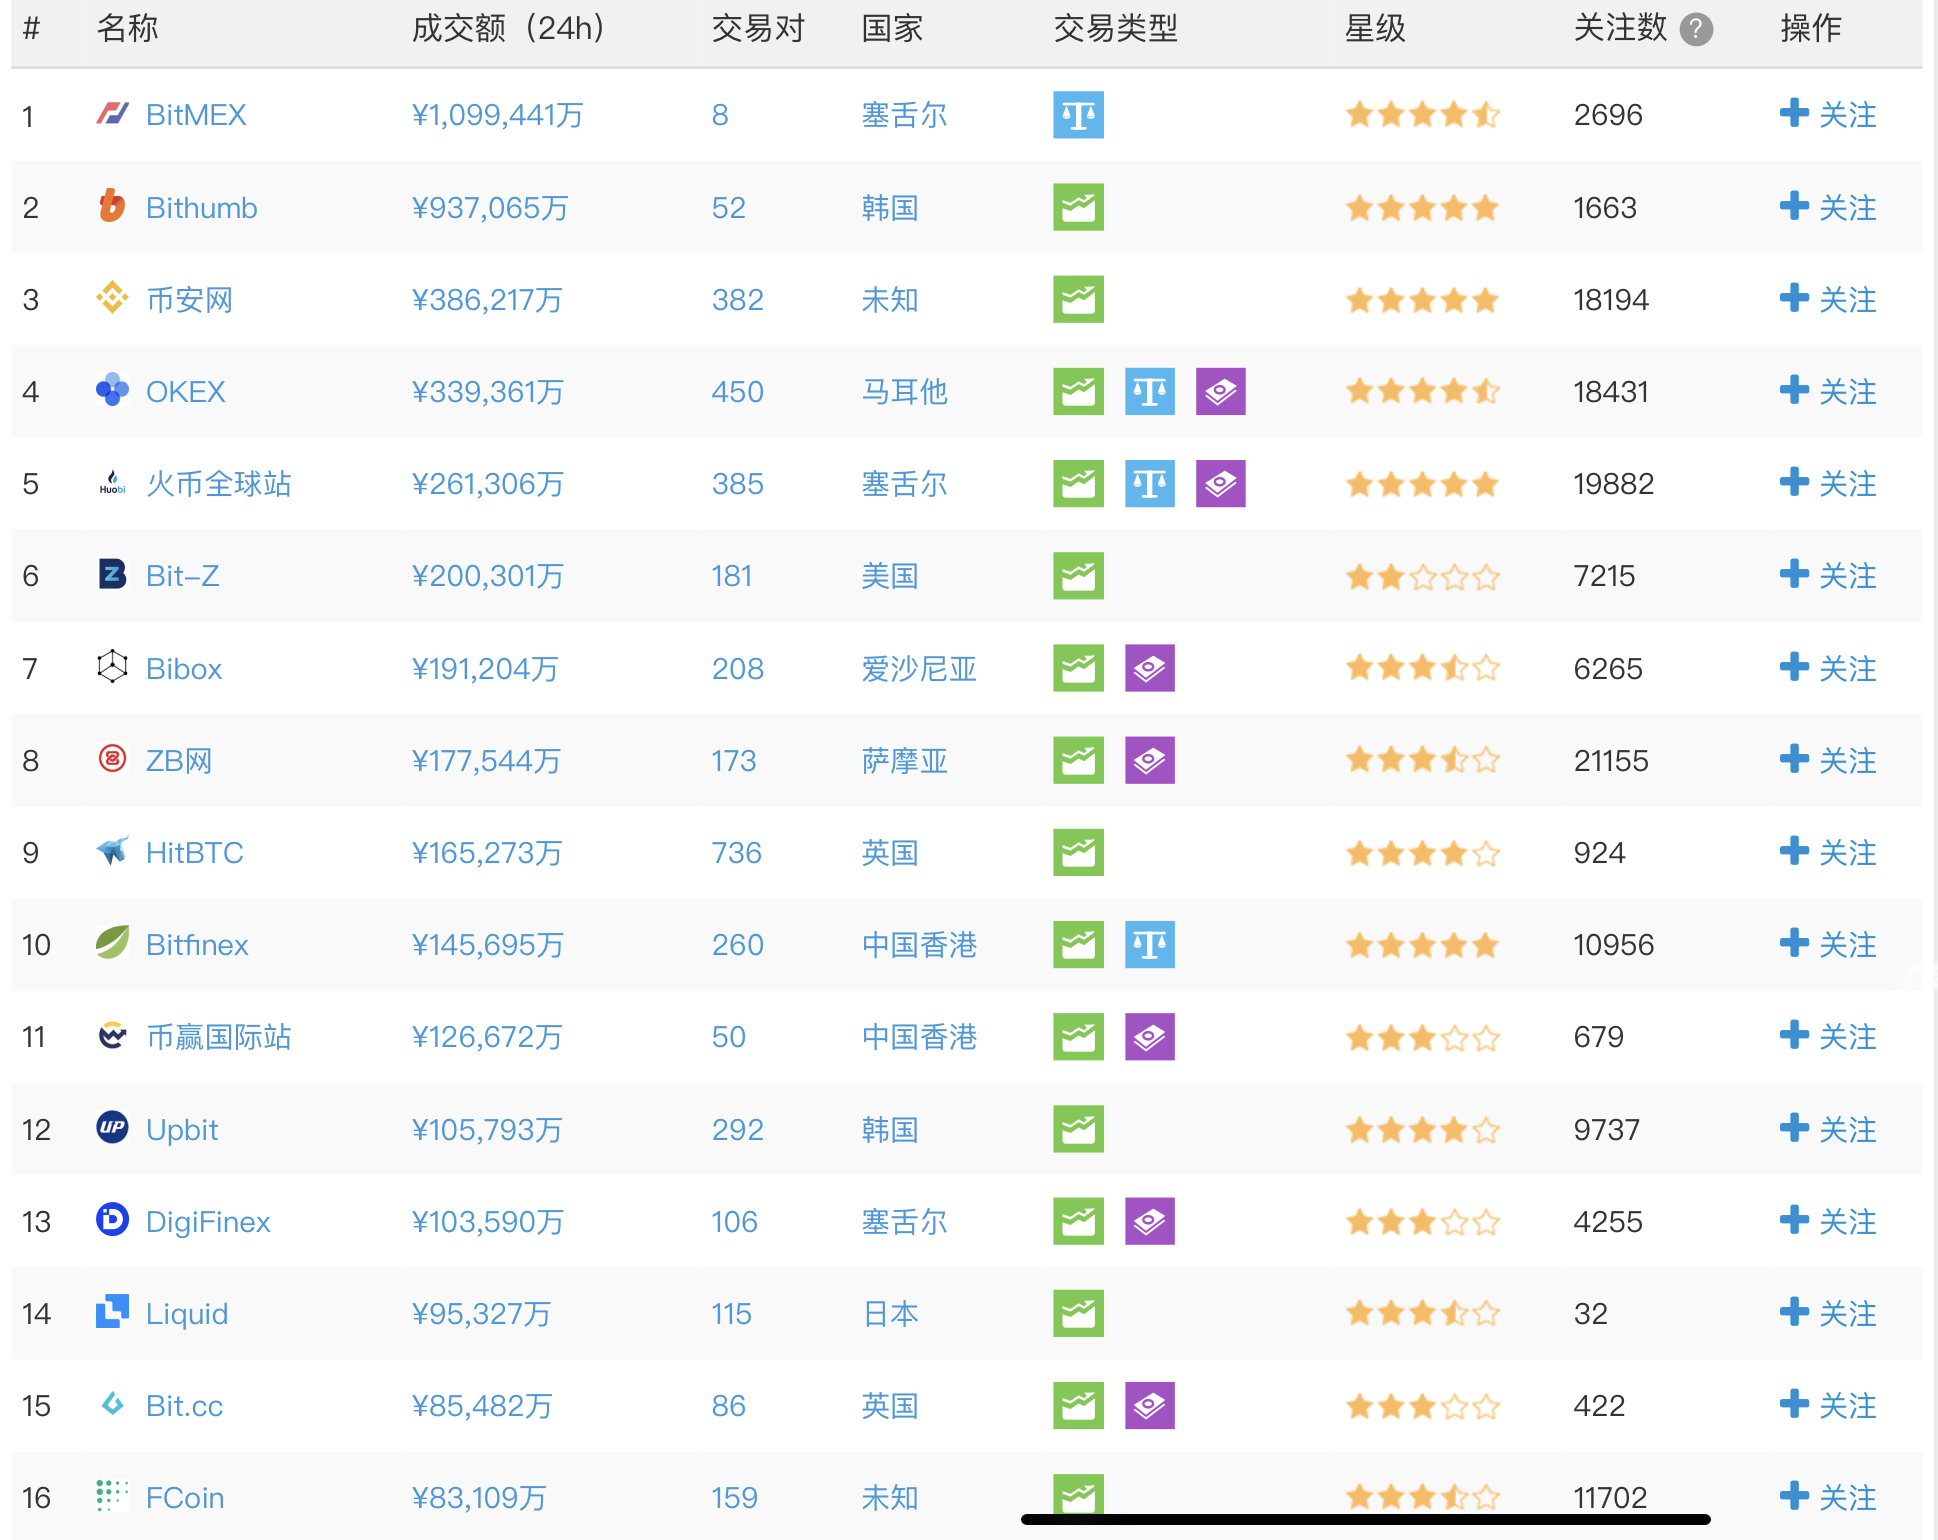1938x1540 pixels.
Task: Click OKEX purple OTC trading icon
Action: [1220, 392]
